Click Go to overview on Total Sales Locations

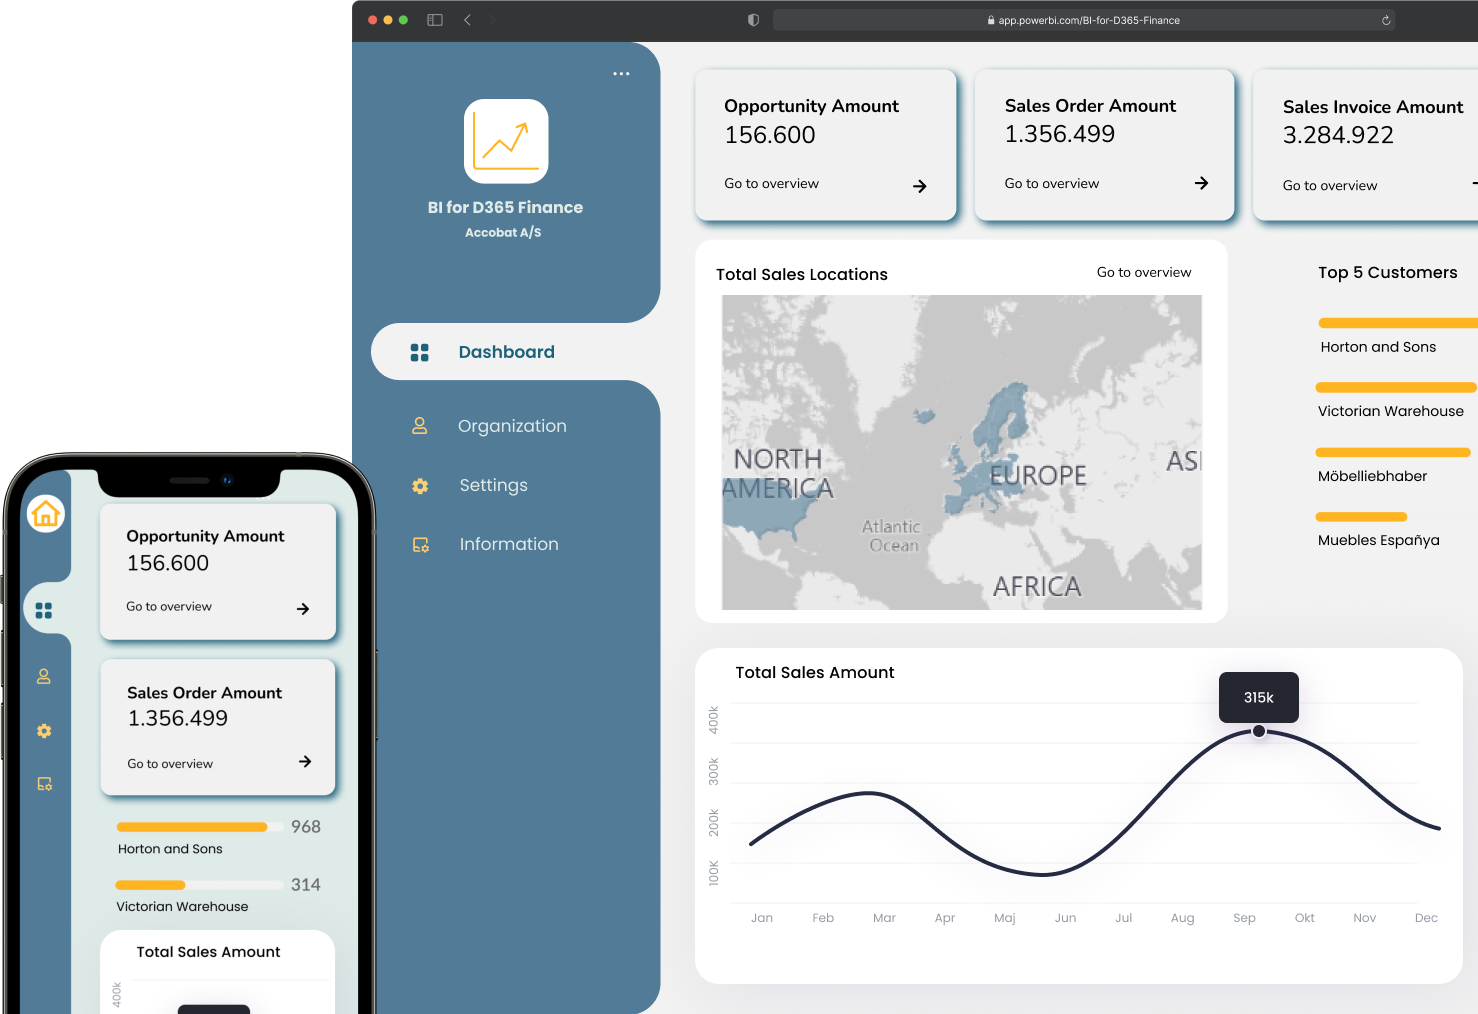click(x=1144, y=272)
